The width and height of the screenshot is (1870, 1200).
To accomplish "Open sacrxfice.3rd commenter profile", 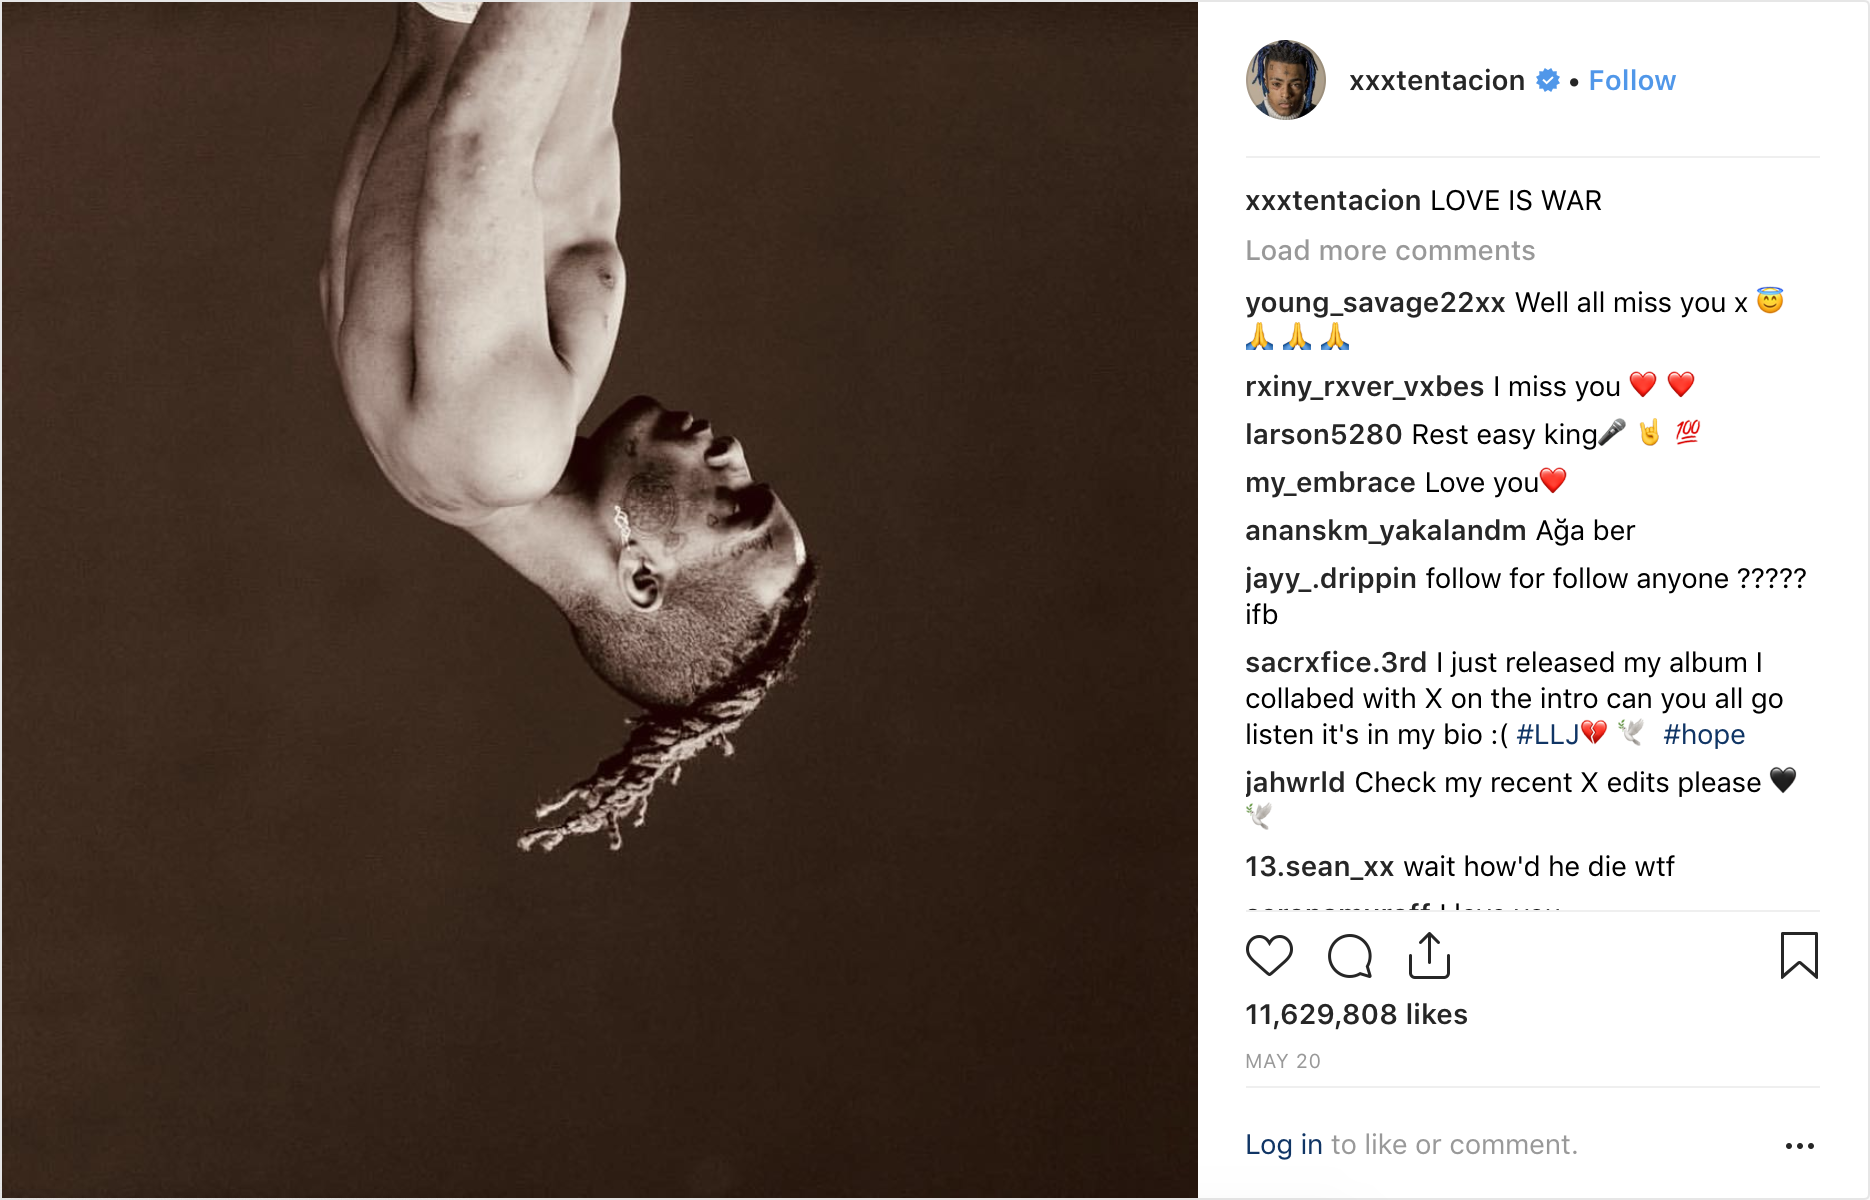I will 1335,663.
